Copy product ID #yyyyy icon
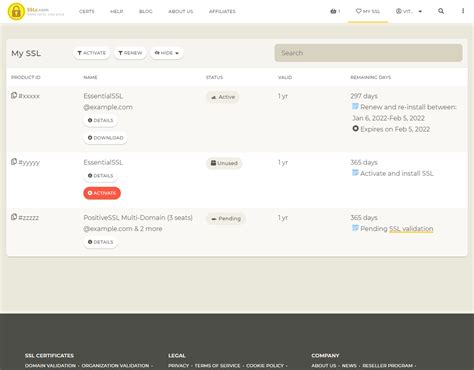Image resolution: width=474 pixels, height=370 pixels. click(x=14, y=162)
